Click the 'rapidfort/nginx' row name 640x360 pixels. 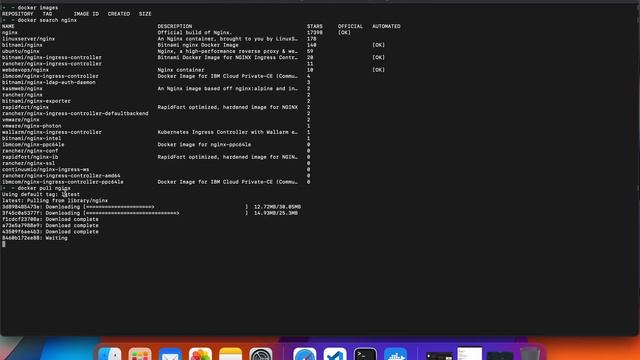(x=25, y=107)
